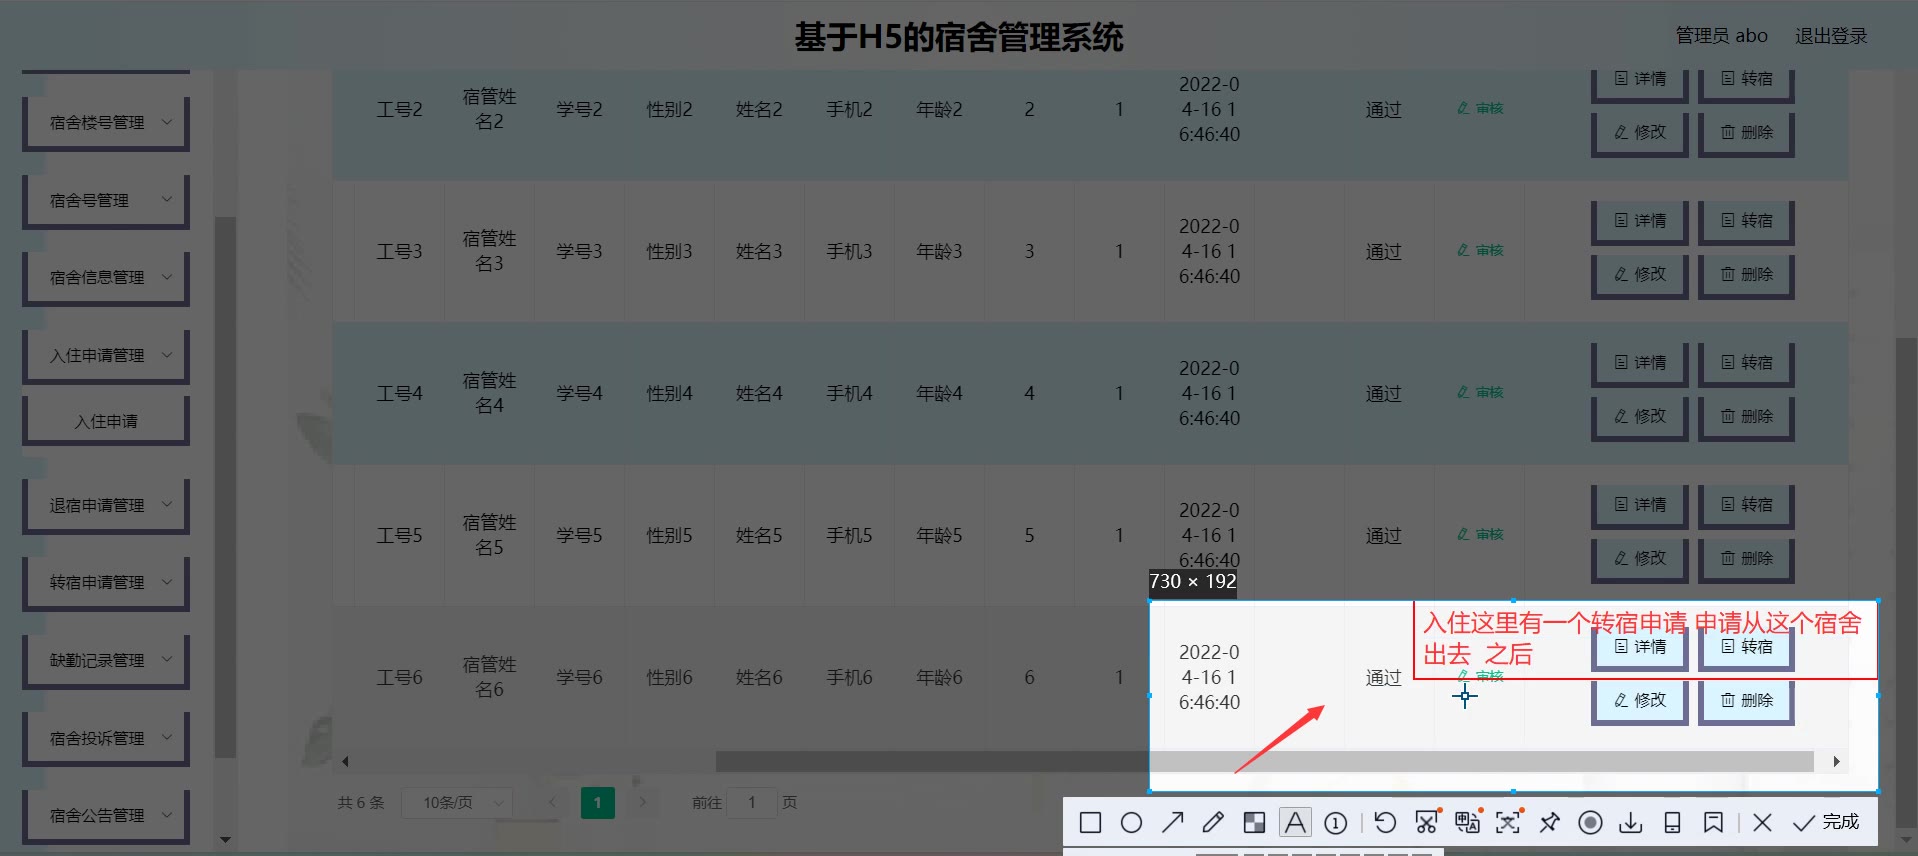Click 删除 button in 工号6 row
This screenshot has height=856, width=1918.
pos(1746,701)
